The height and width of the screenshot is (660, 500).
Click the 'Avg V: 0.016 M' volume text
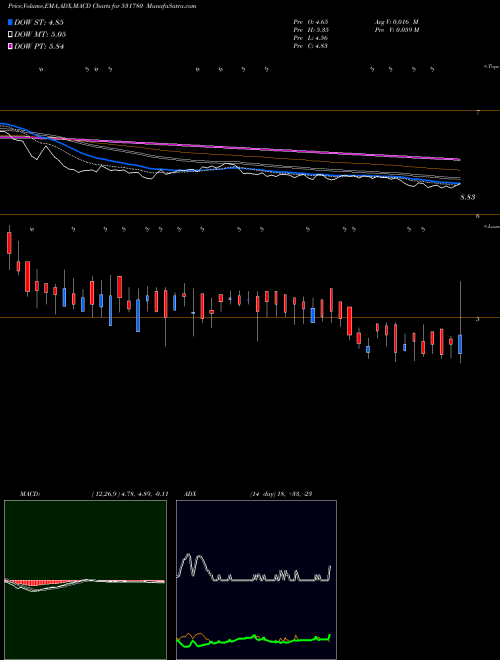(396, 21)
